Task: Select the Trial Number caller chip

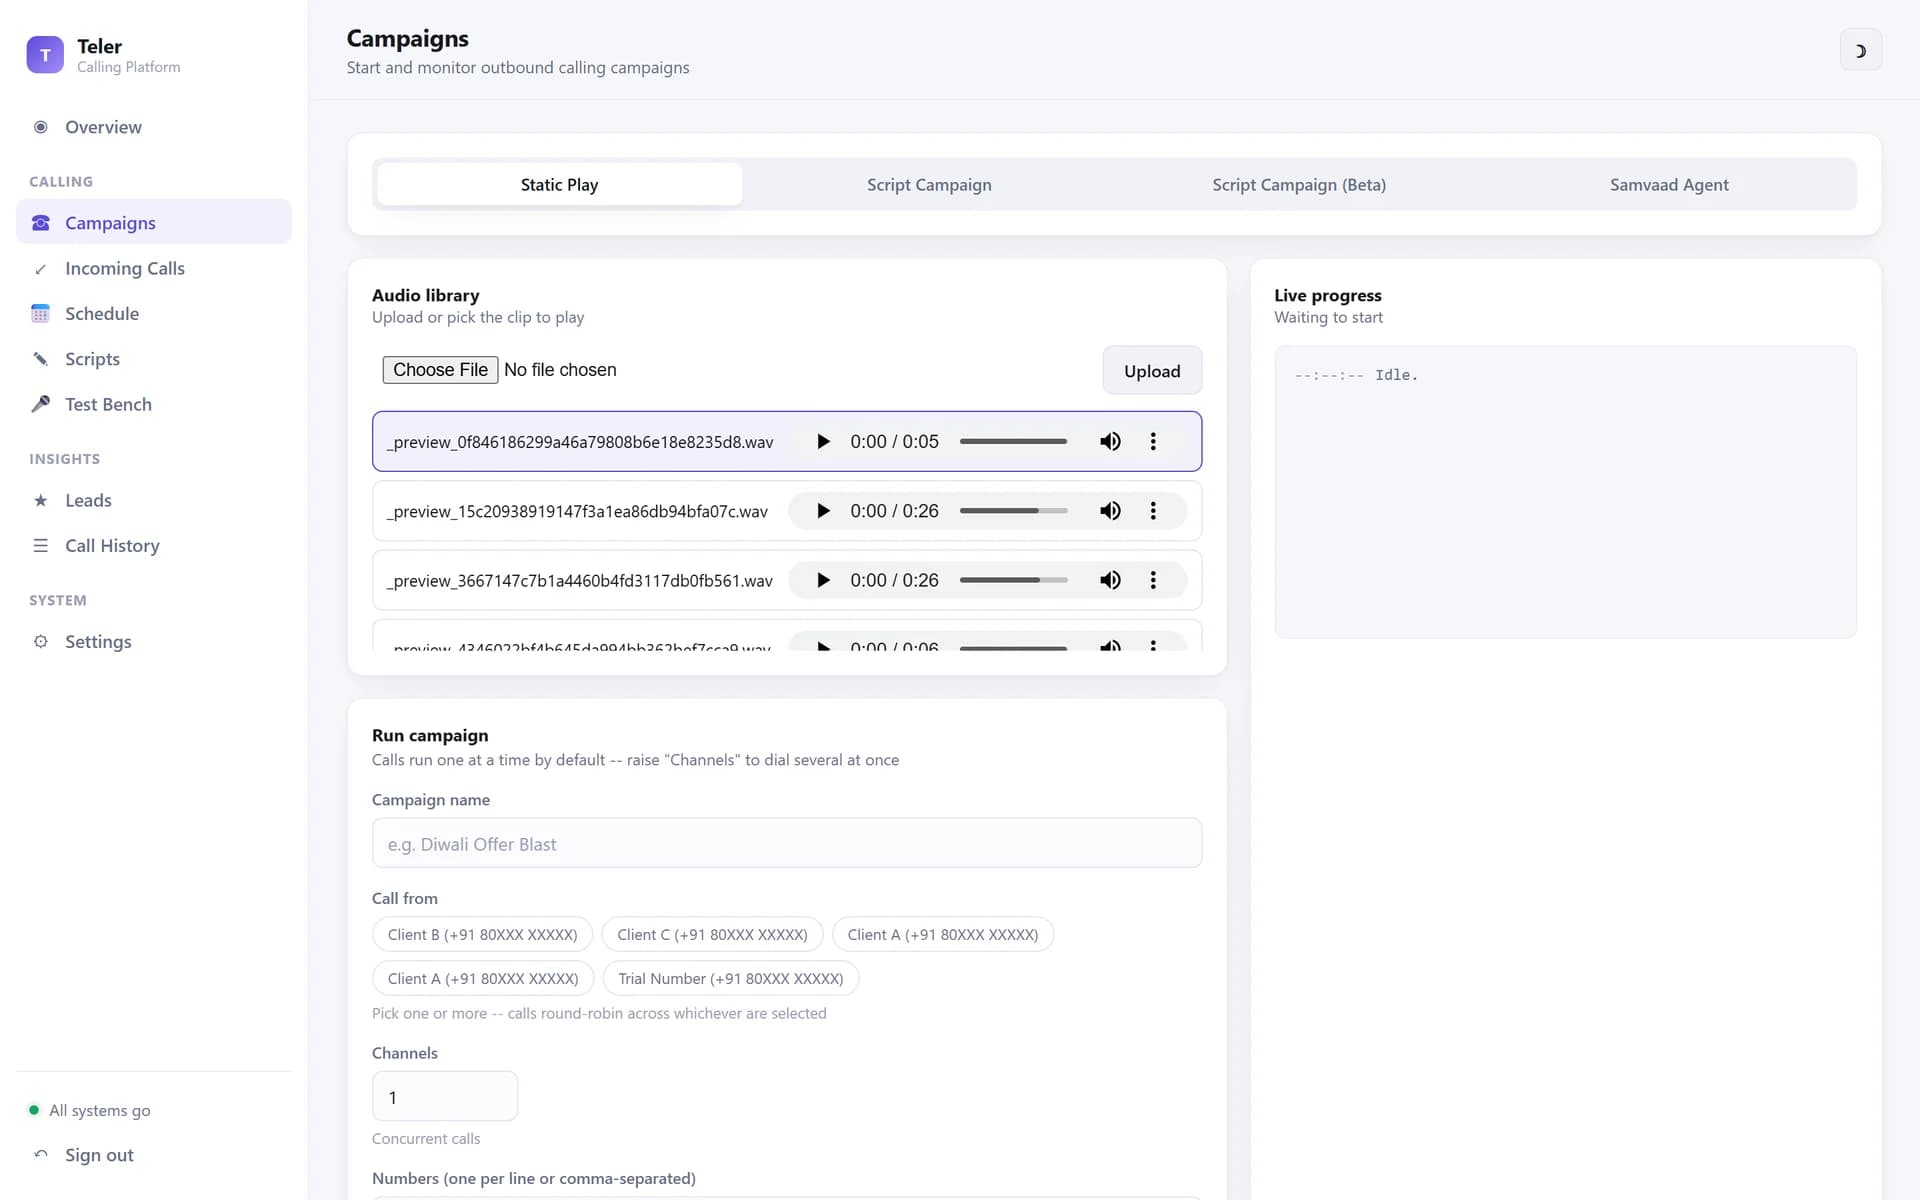Action: click(731, 978)
